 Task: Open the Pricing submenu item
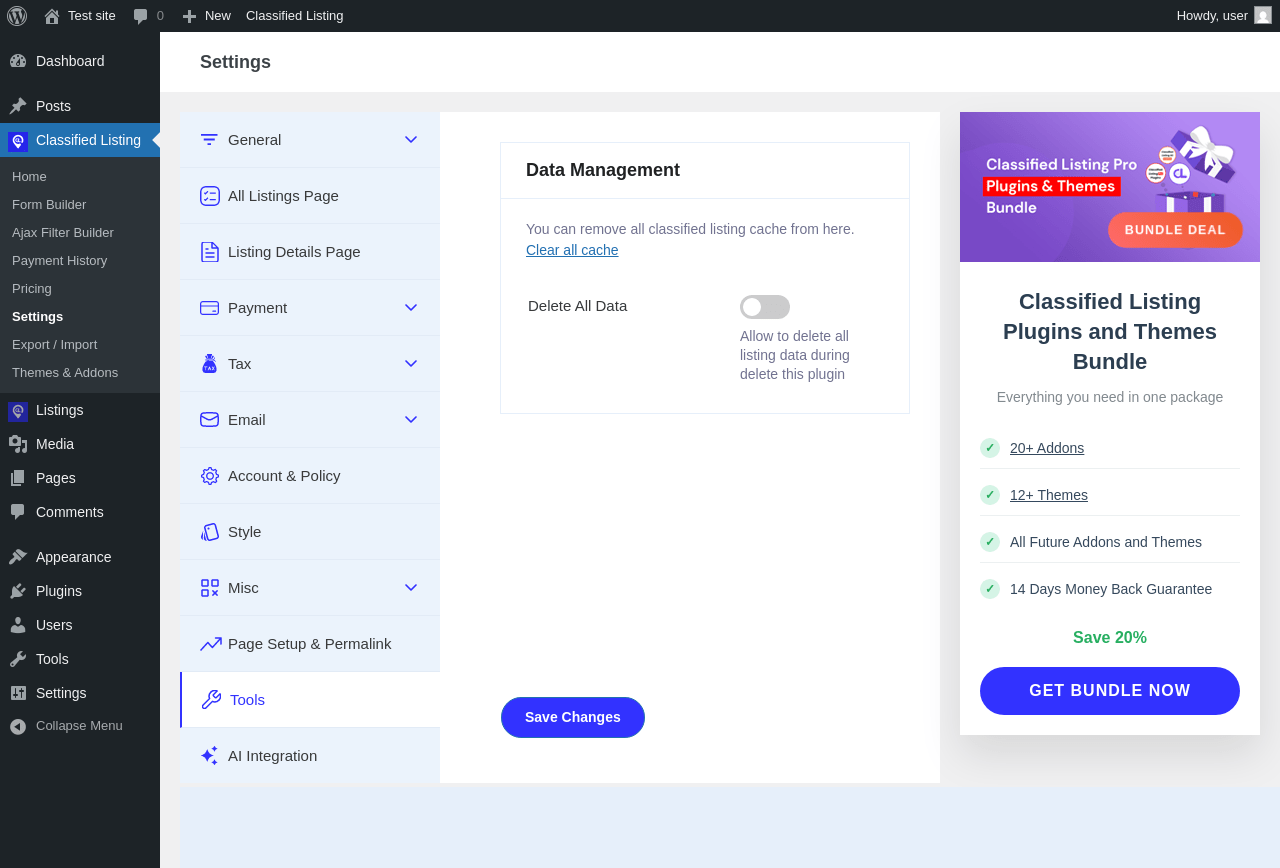coord(80,289)
